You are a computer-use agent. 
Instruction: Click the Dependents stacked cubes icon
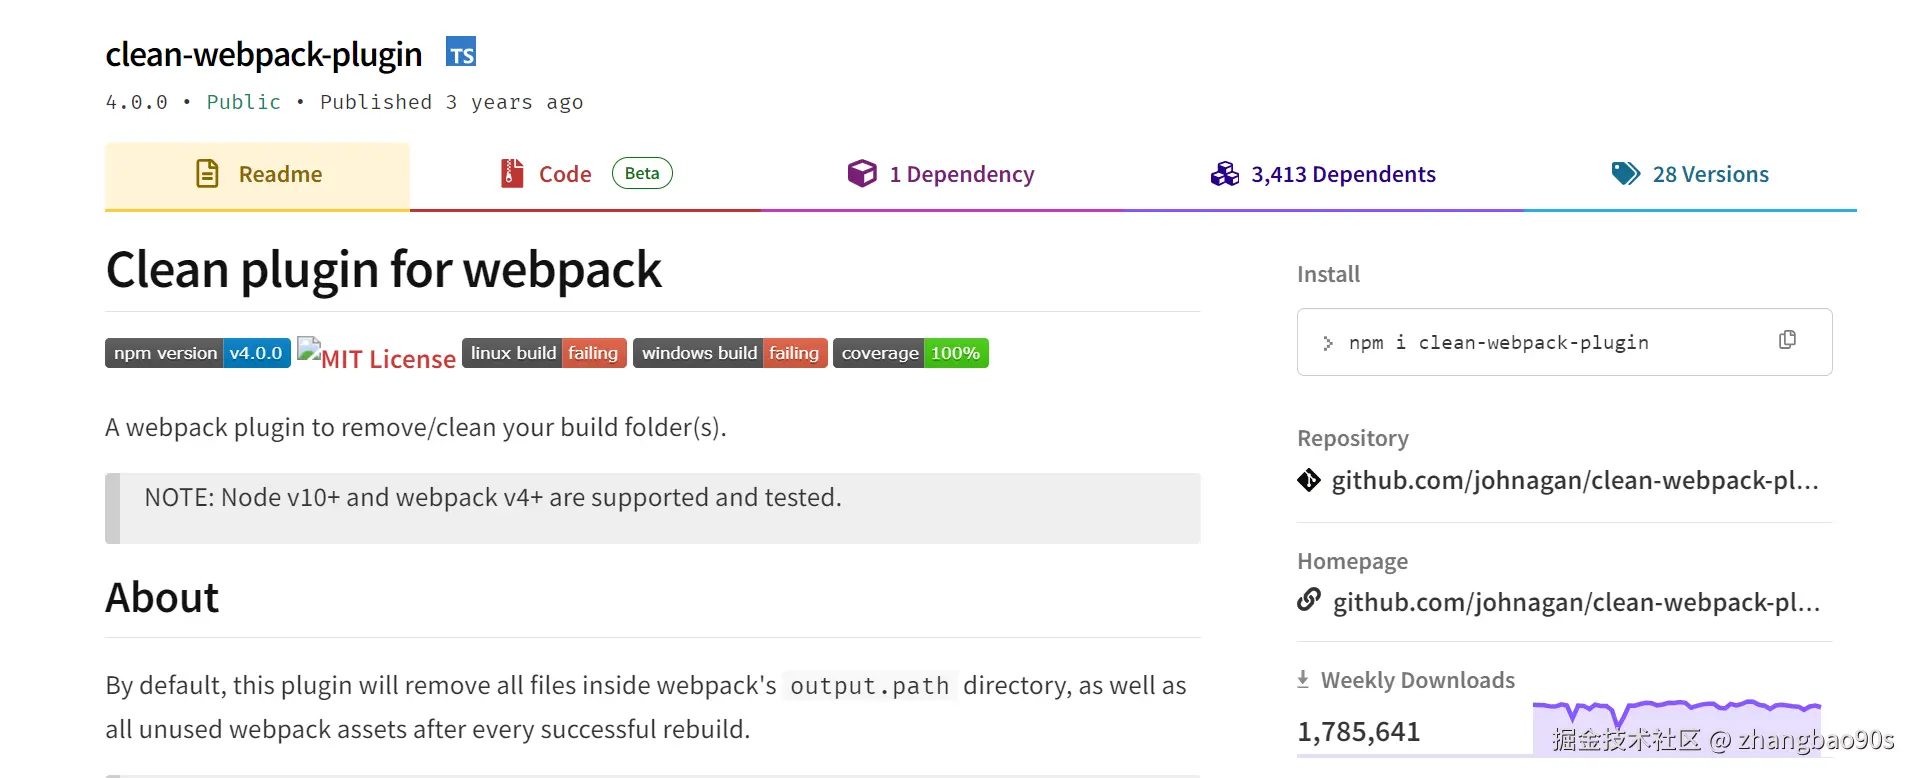(x=1225, y=174)
